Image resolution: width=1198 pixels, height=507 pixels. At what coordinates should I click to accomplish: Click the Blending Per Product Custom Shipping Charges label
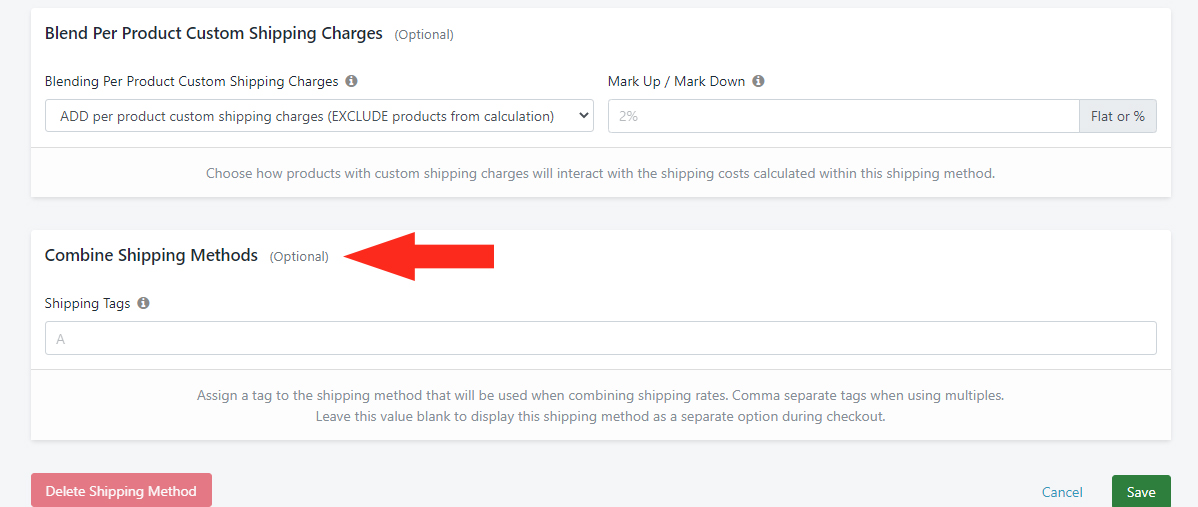[x=192, y=82]
